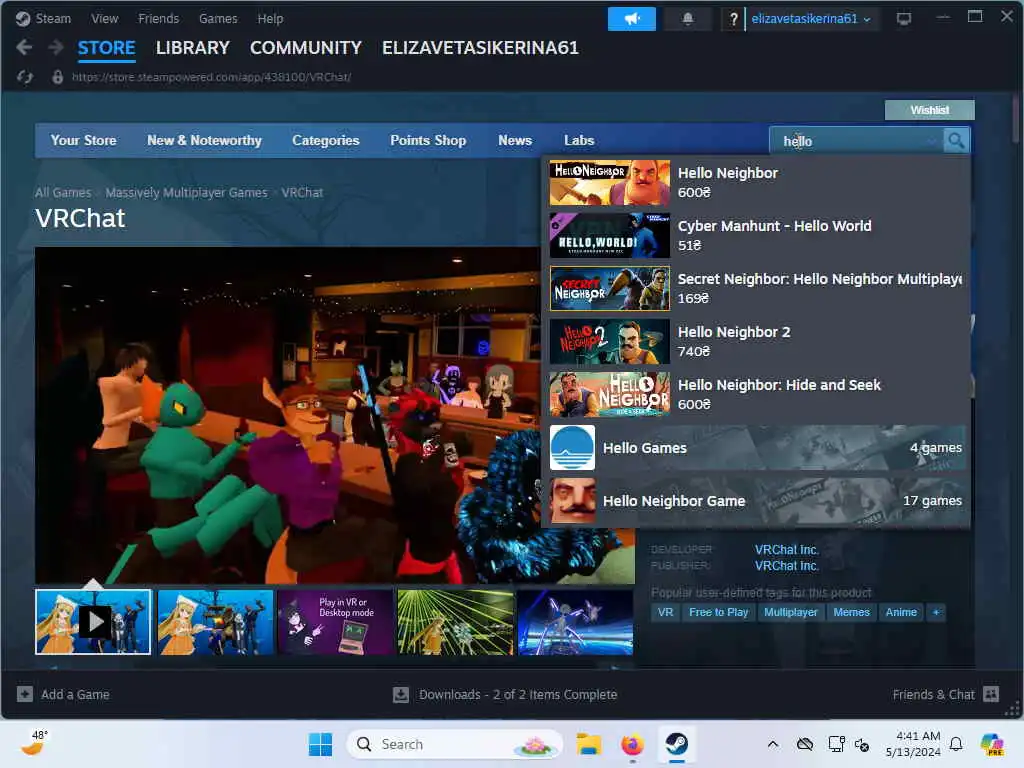This screenshot has height=768, width=1024.
Task: Select the Hello Neighbor 2 result
Action: [x=756, y=341]
